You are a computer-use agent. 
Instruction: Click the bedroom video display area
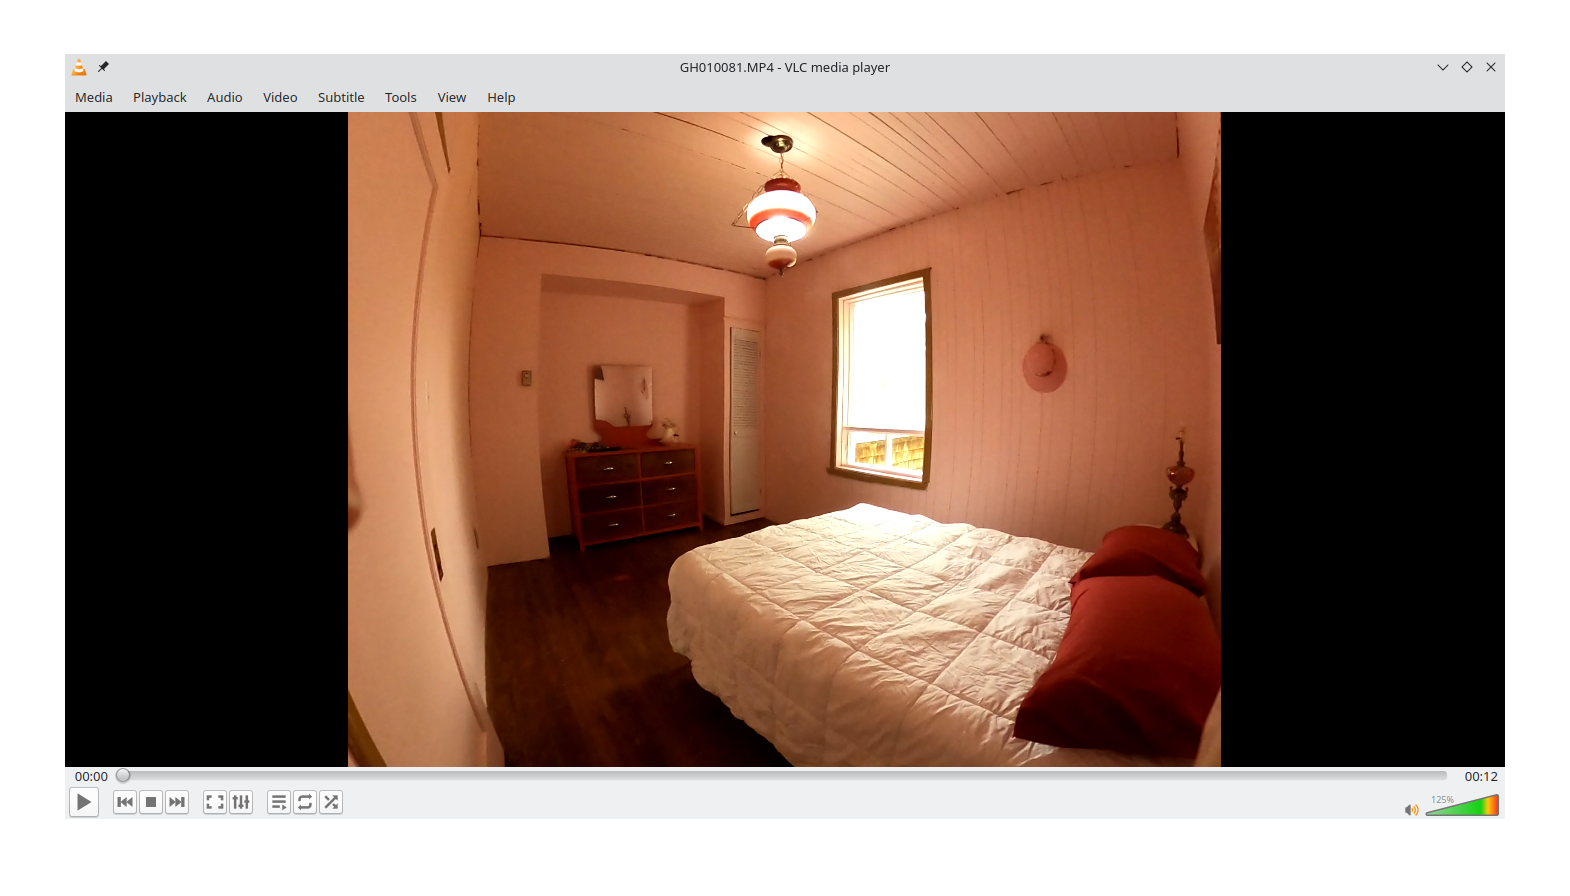(784, 439)
